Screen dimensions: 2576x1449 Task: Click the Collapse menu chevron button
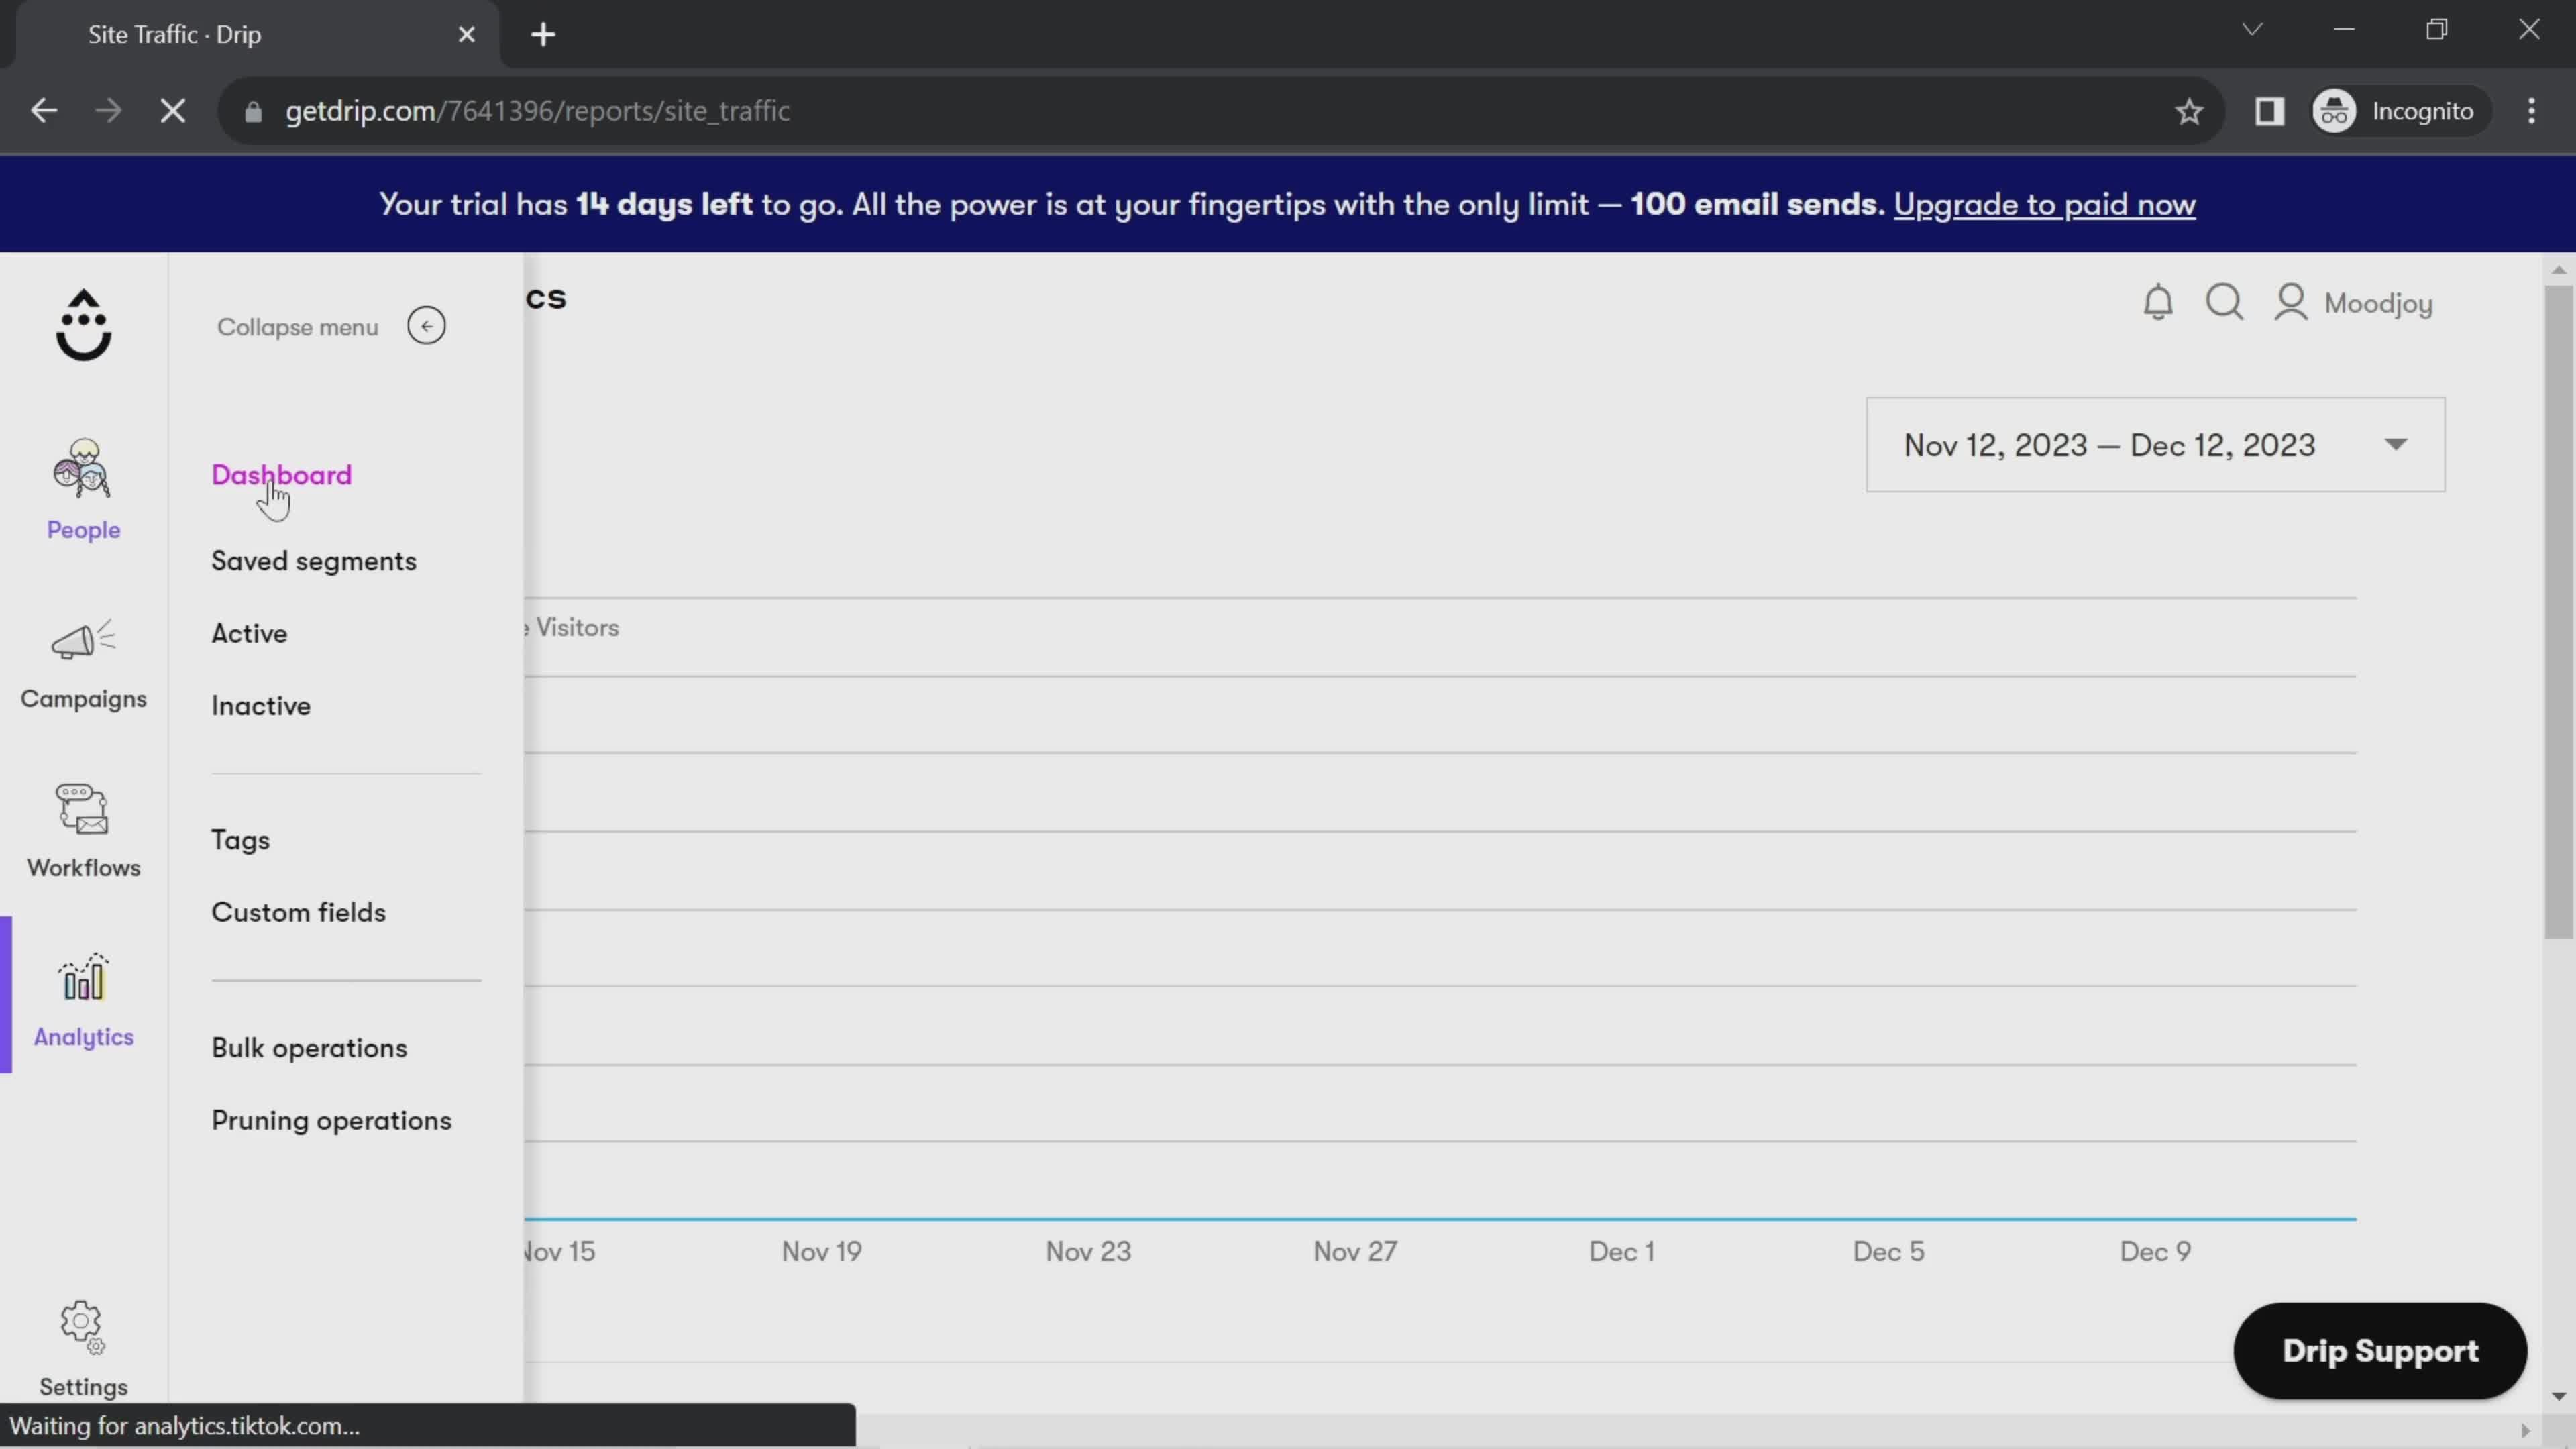427,325
